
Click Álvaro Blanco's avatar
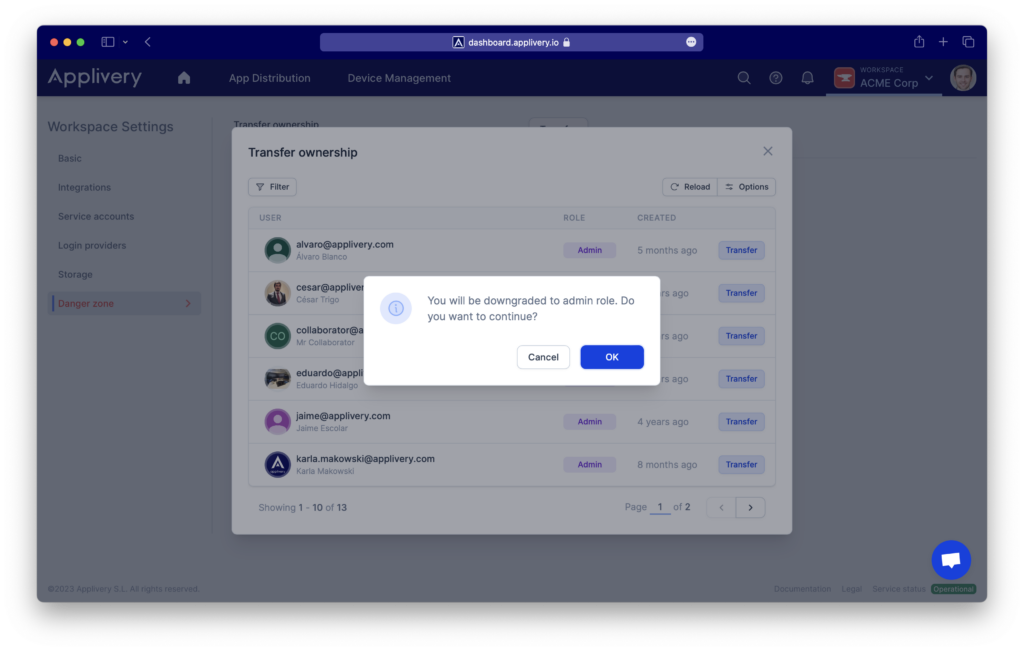click(278, 250)
